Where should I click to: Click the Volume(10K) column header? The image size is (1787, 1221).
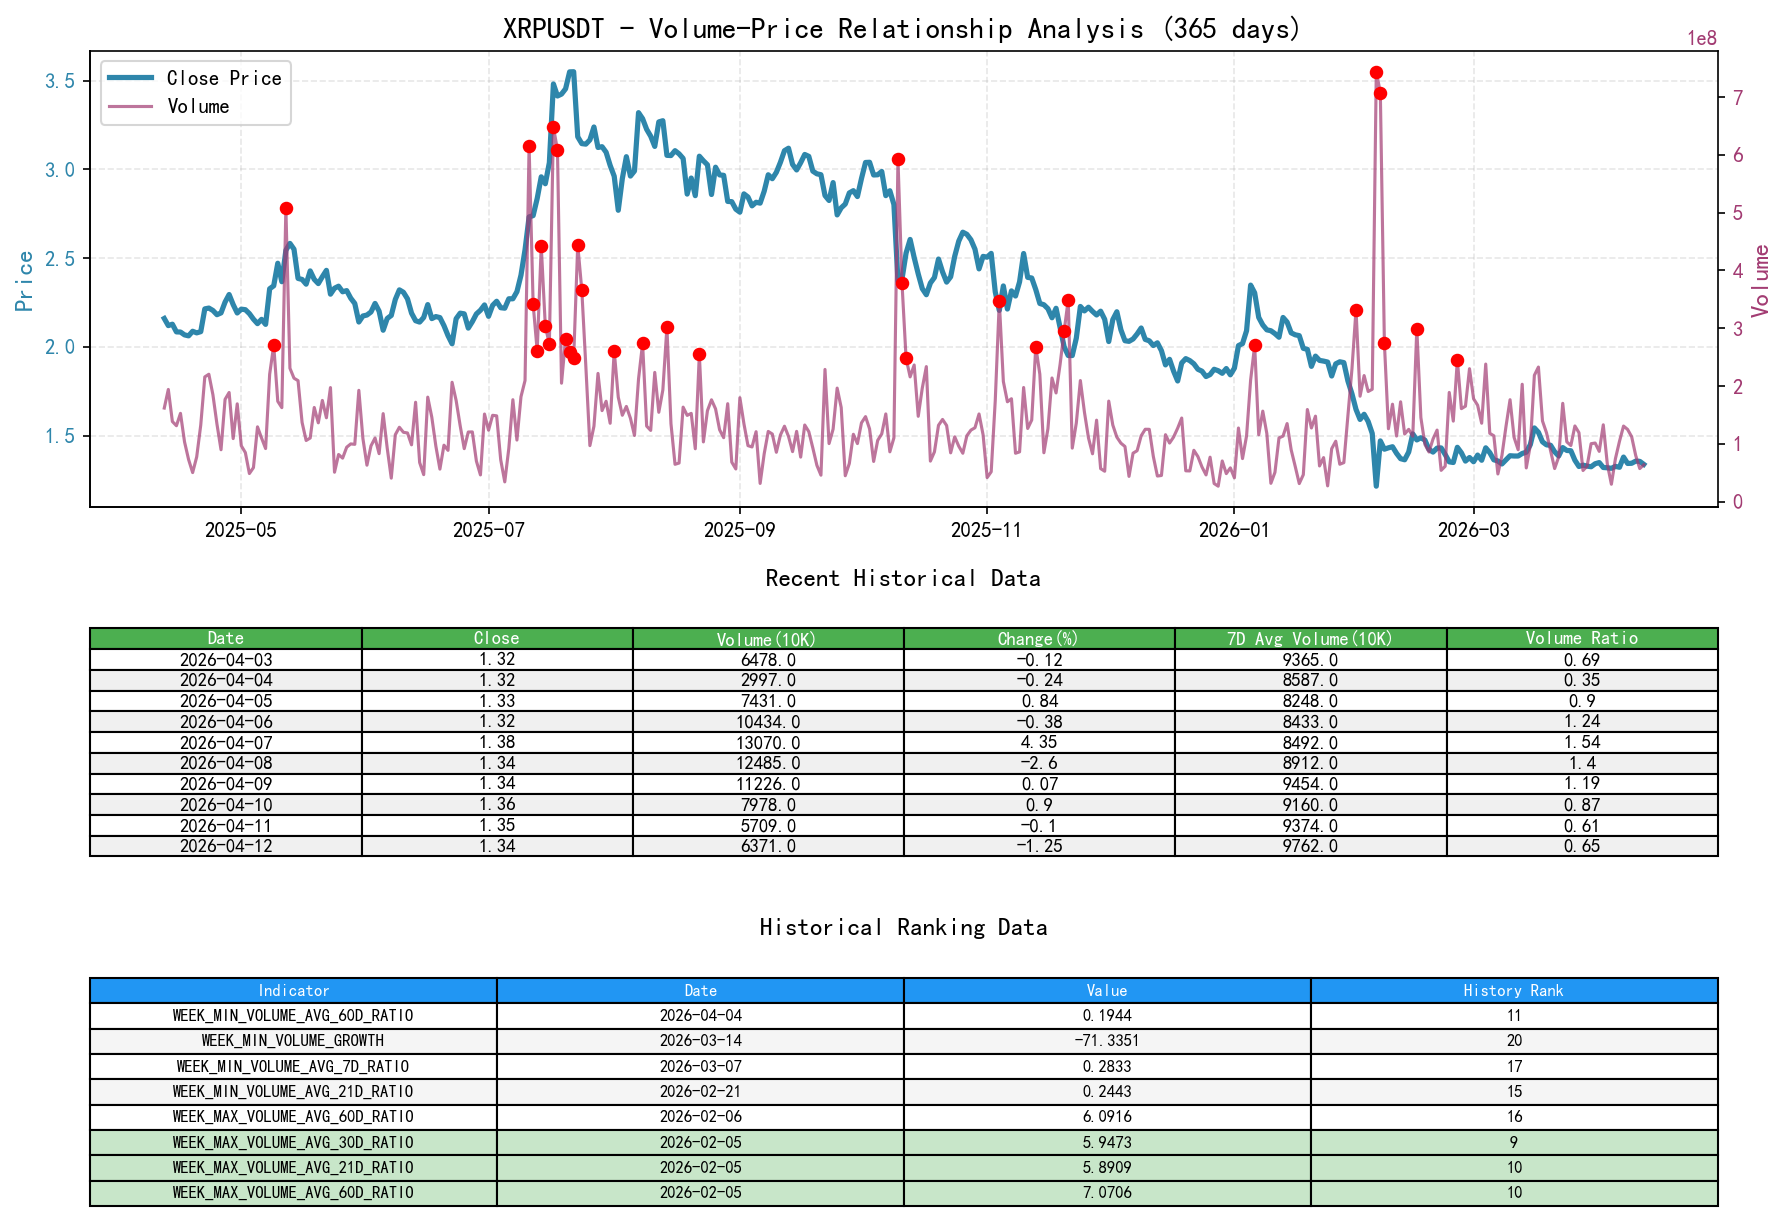(x=768, y=638)
